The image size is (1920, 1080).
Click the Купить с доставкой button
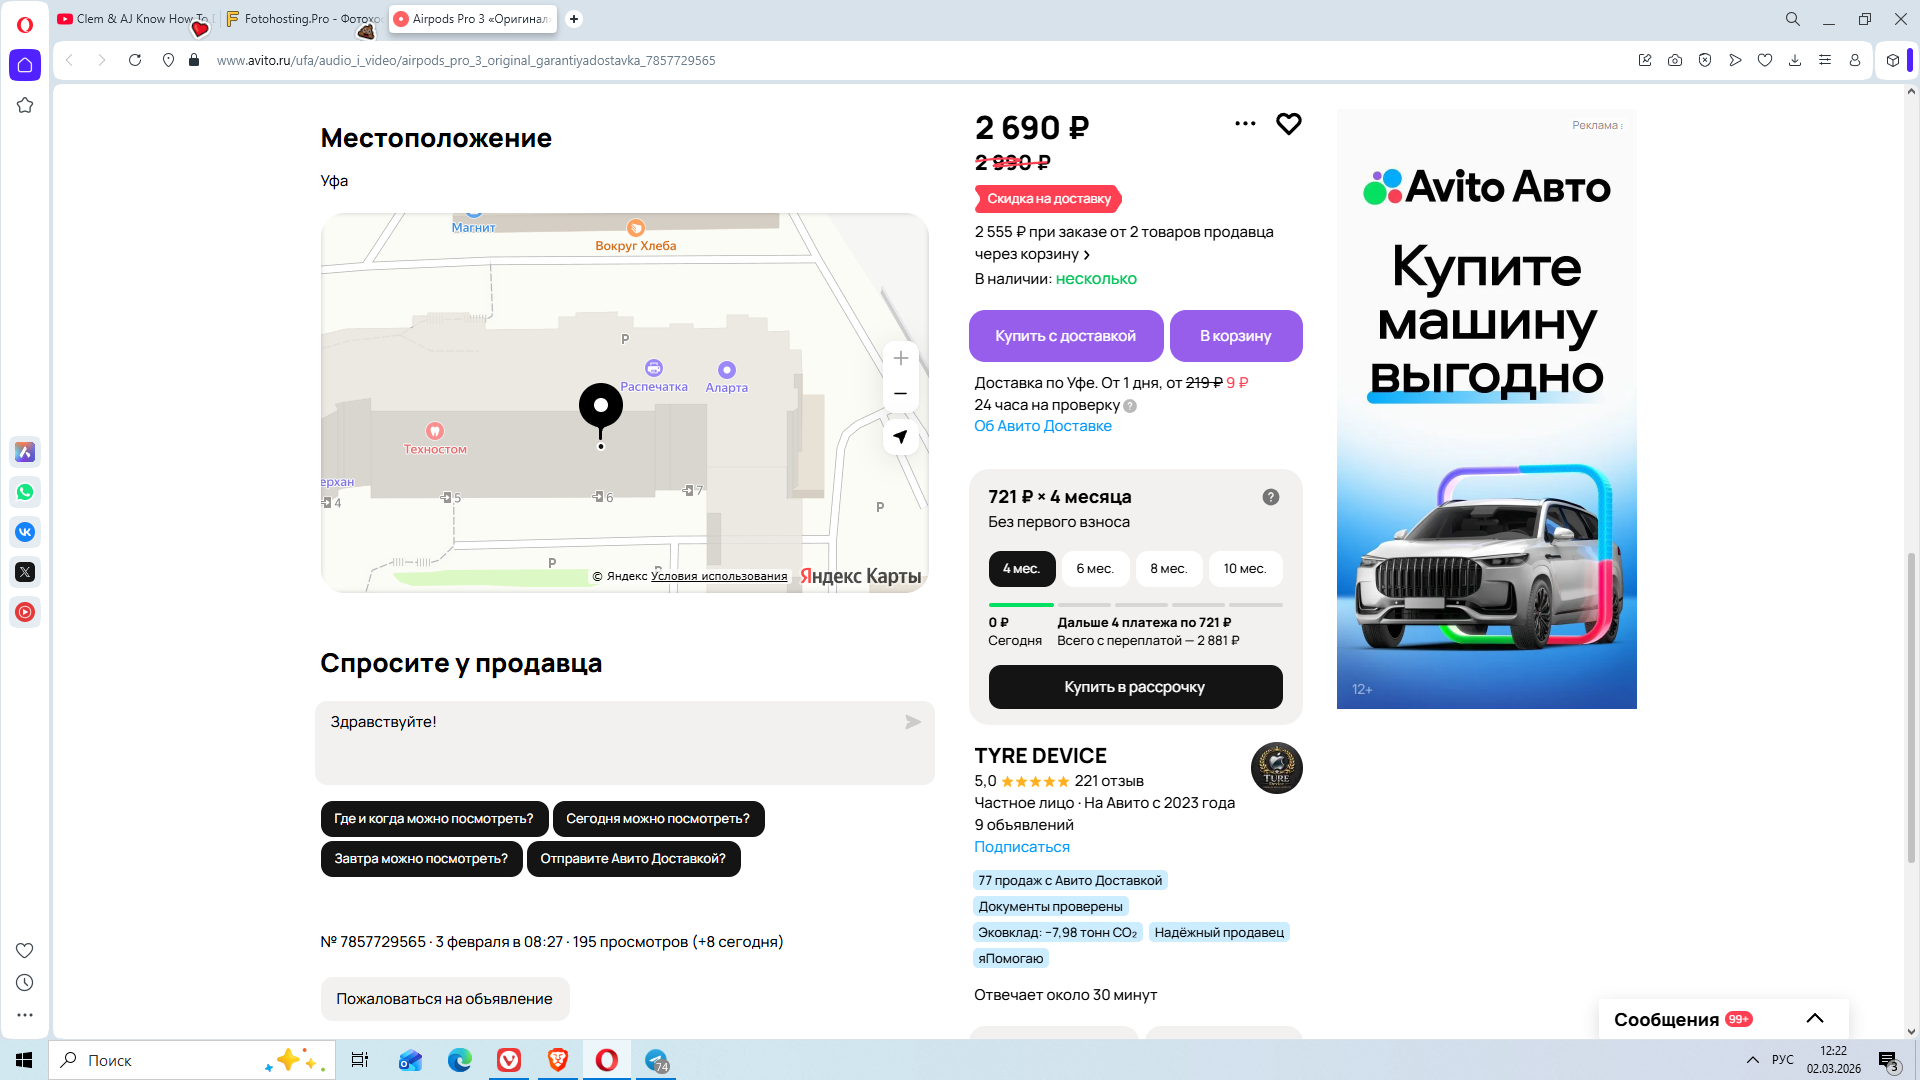coord(1065,336)
